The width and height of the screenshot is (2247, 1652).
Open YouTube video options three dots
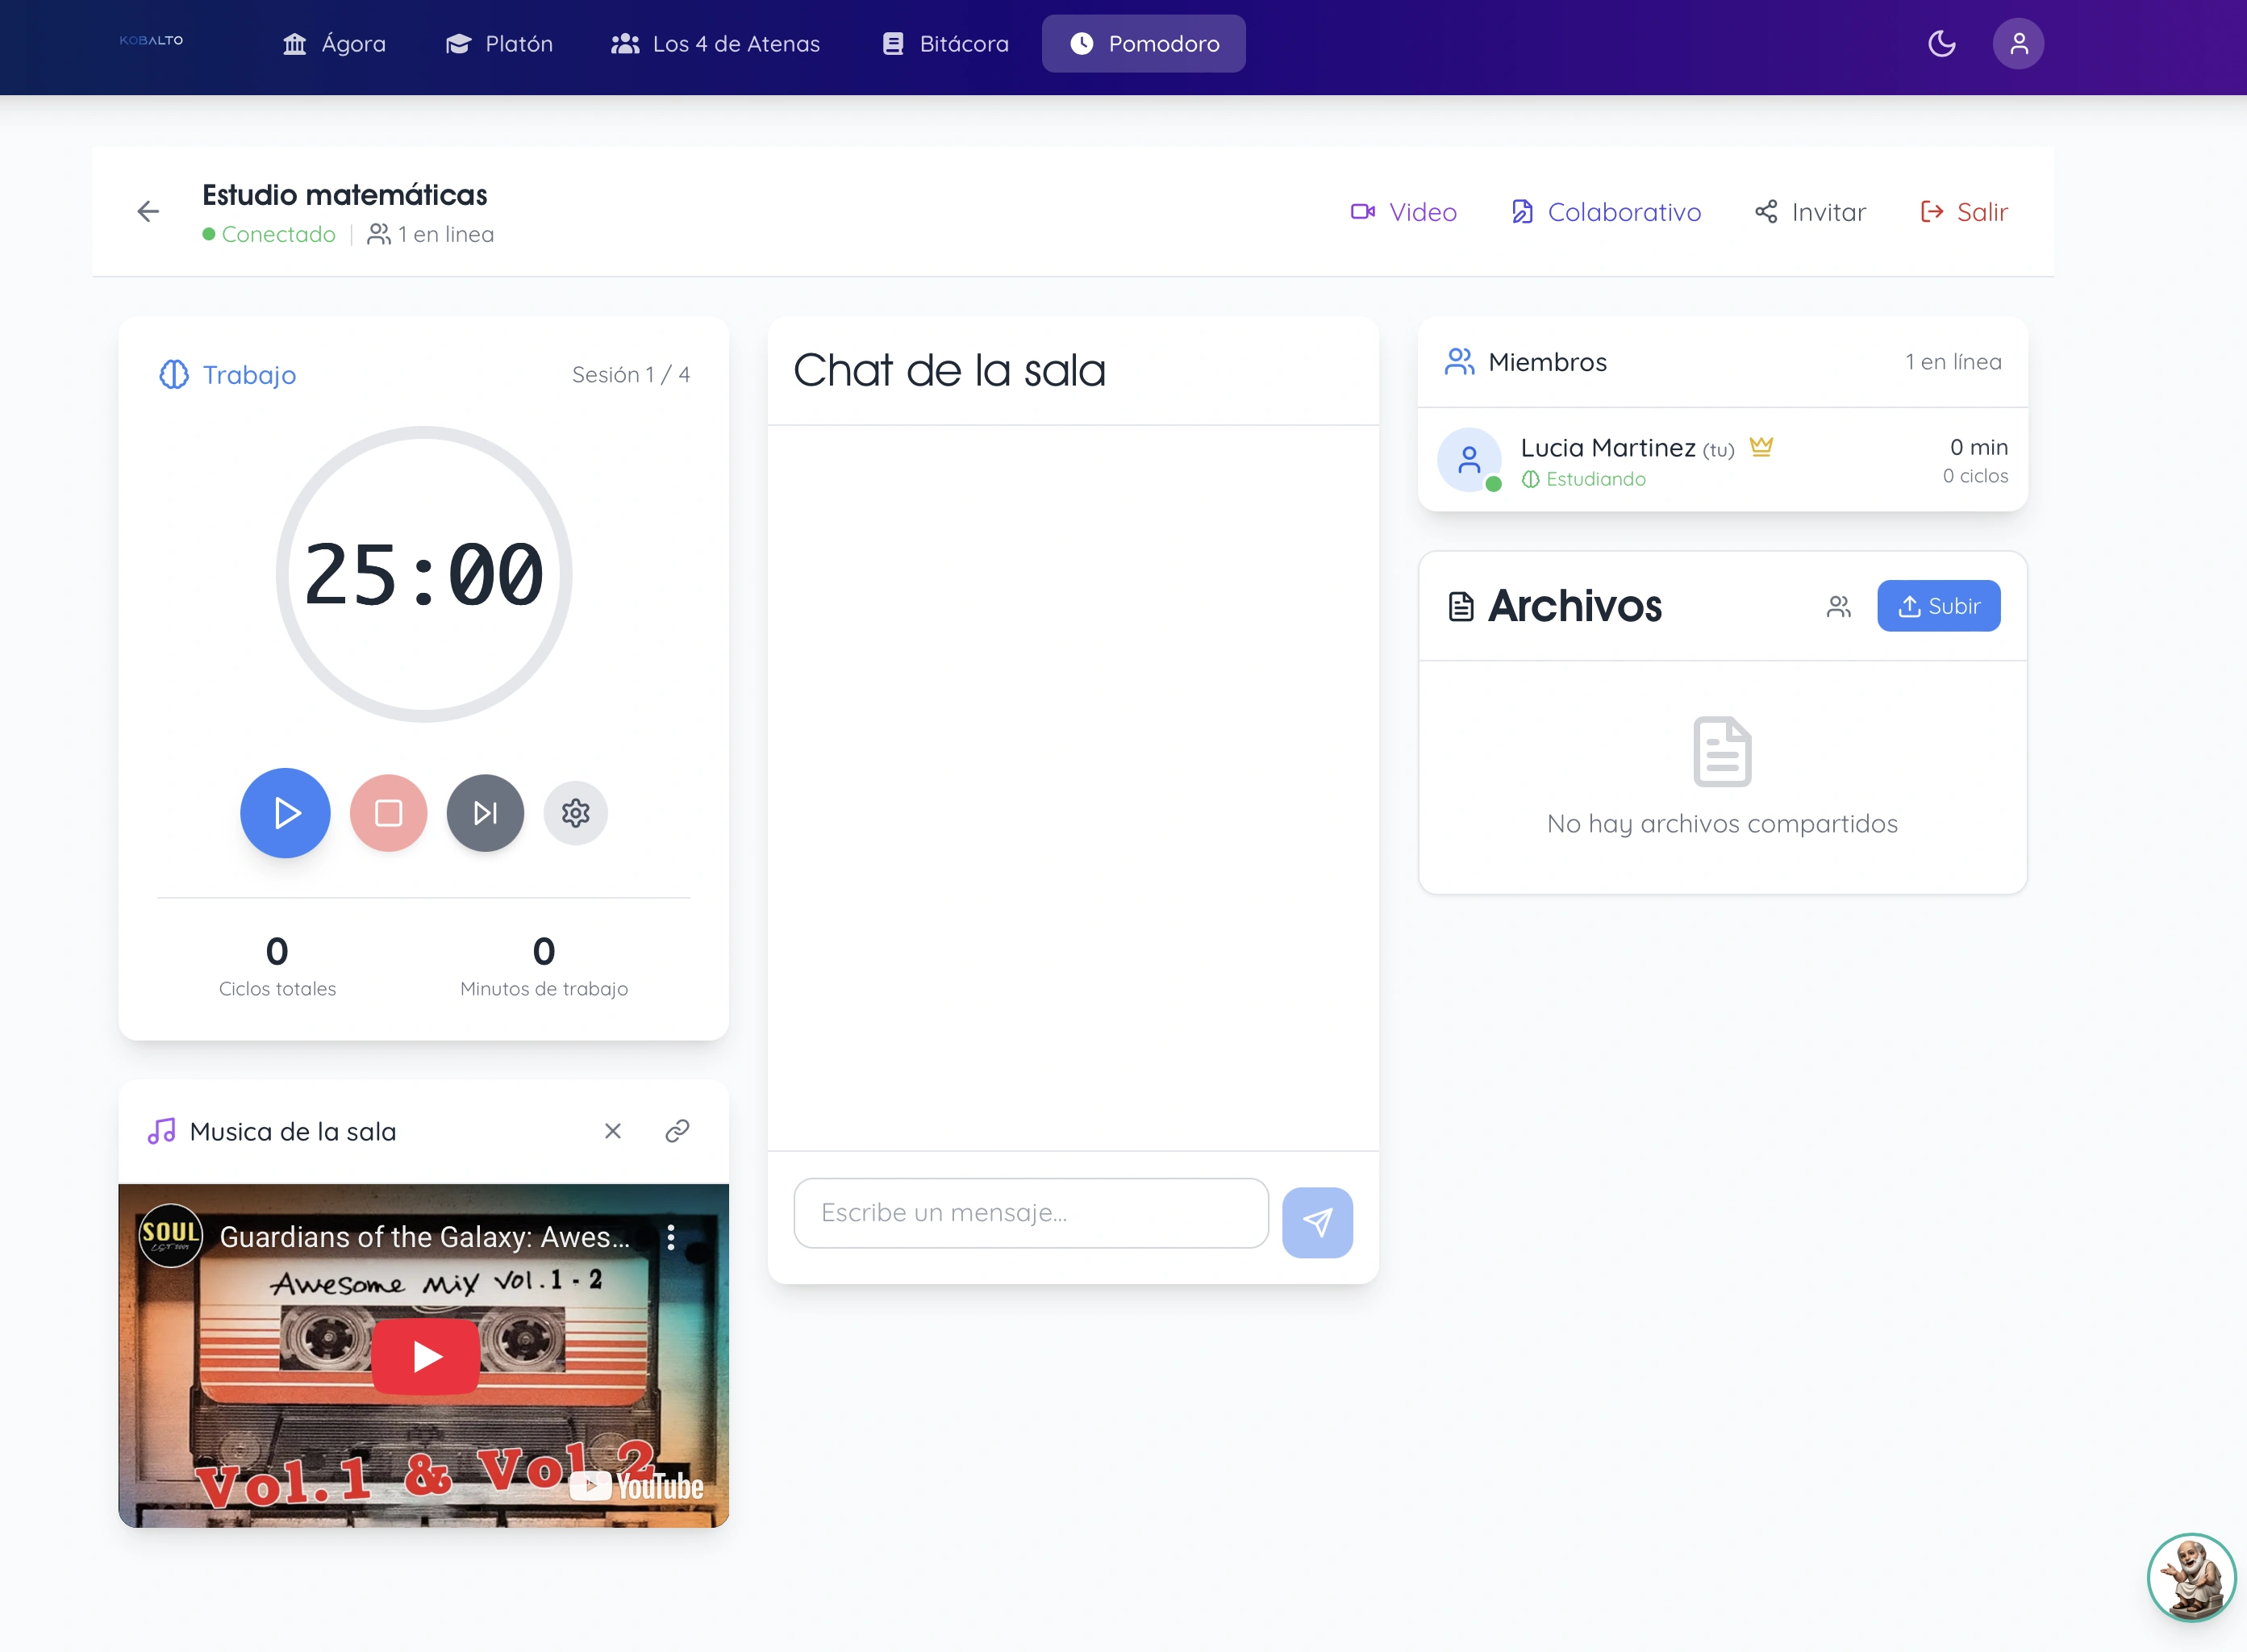click(671, 1237)
